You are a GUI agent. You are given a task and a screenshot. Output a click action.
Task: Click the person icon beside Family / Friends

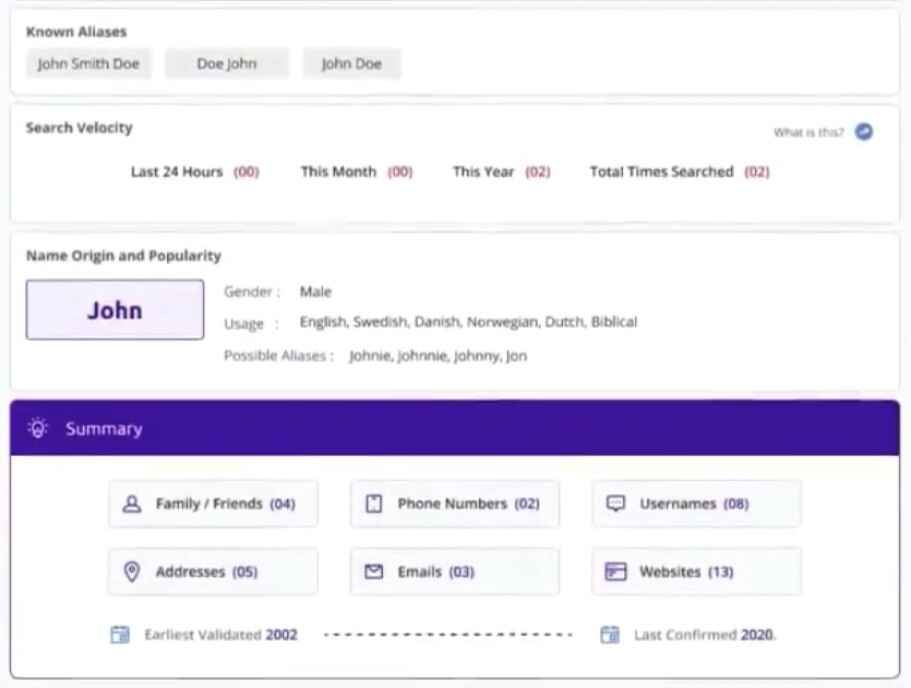pos(131,504)
